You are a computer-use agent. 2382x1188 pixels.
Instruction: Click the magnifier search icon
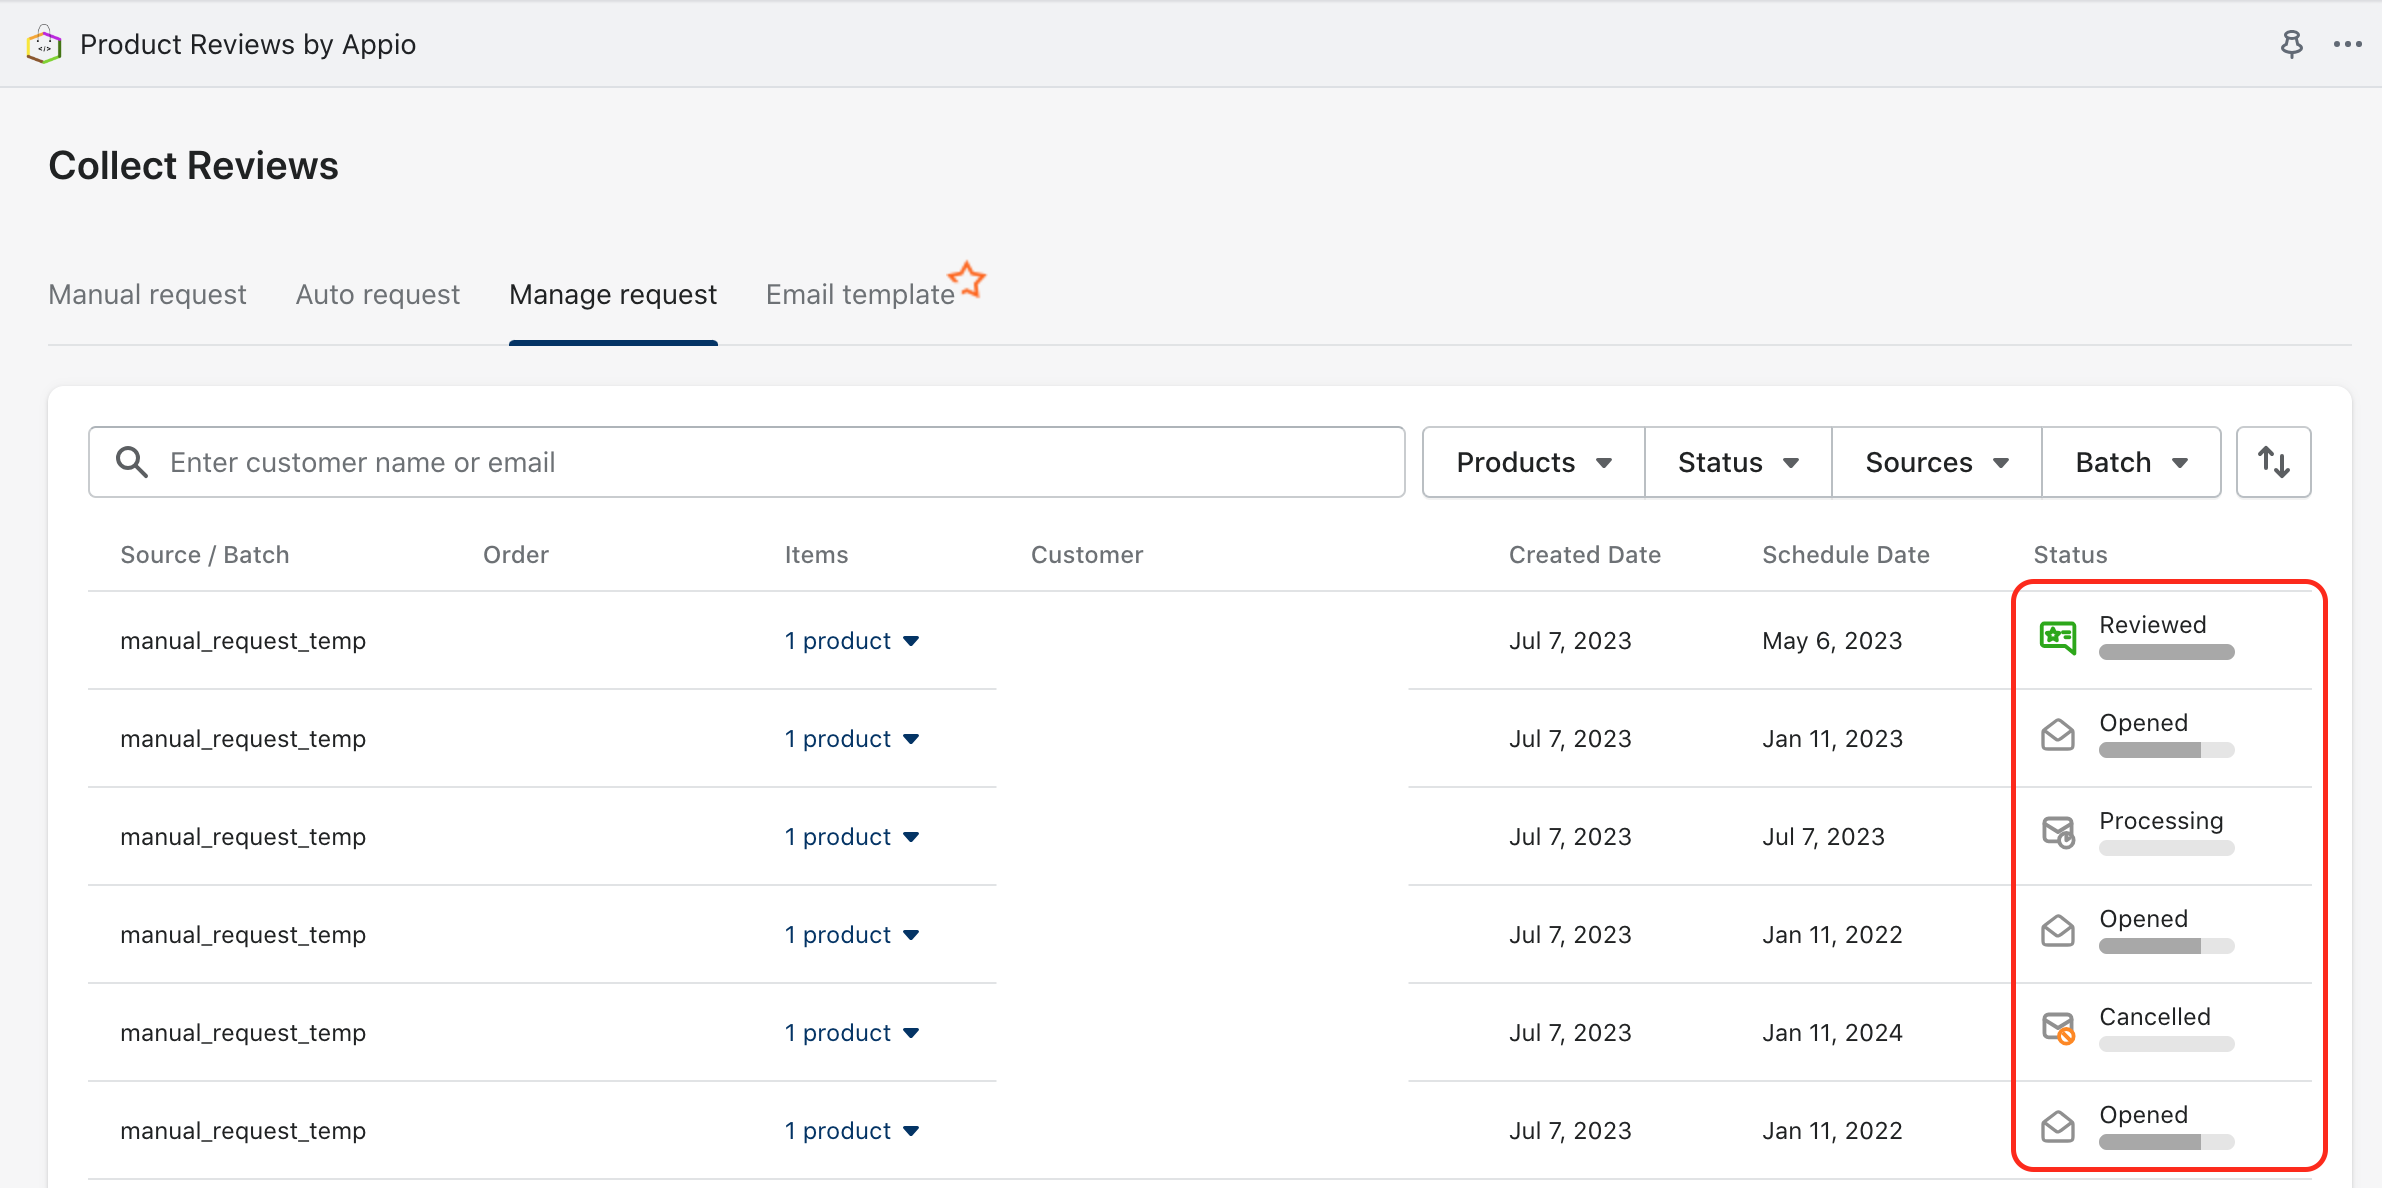tap(132, 462)
